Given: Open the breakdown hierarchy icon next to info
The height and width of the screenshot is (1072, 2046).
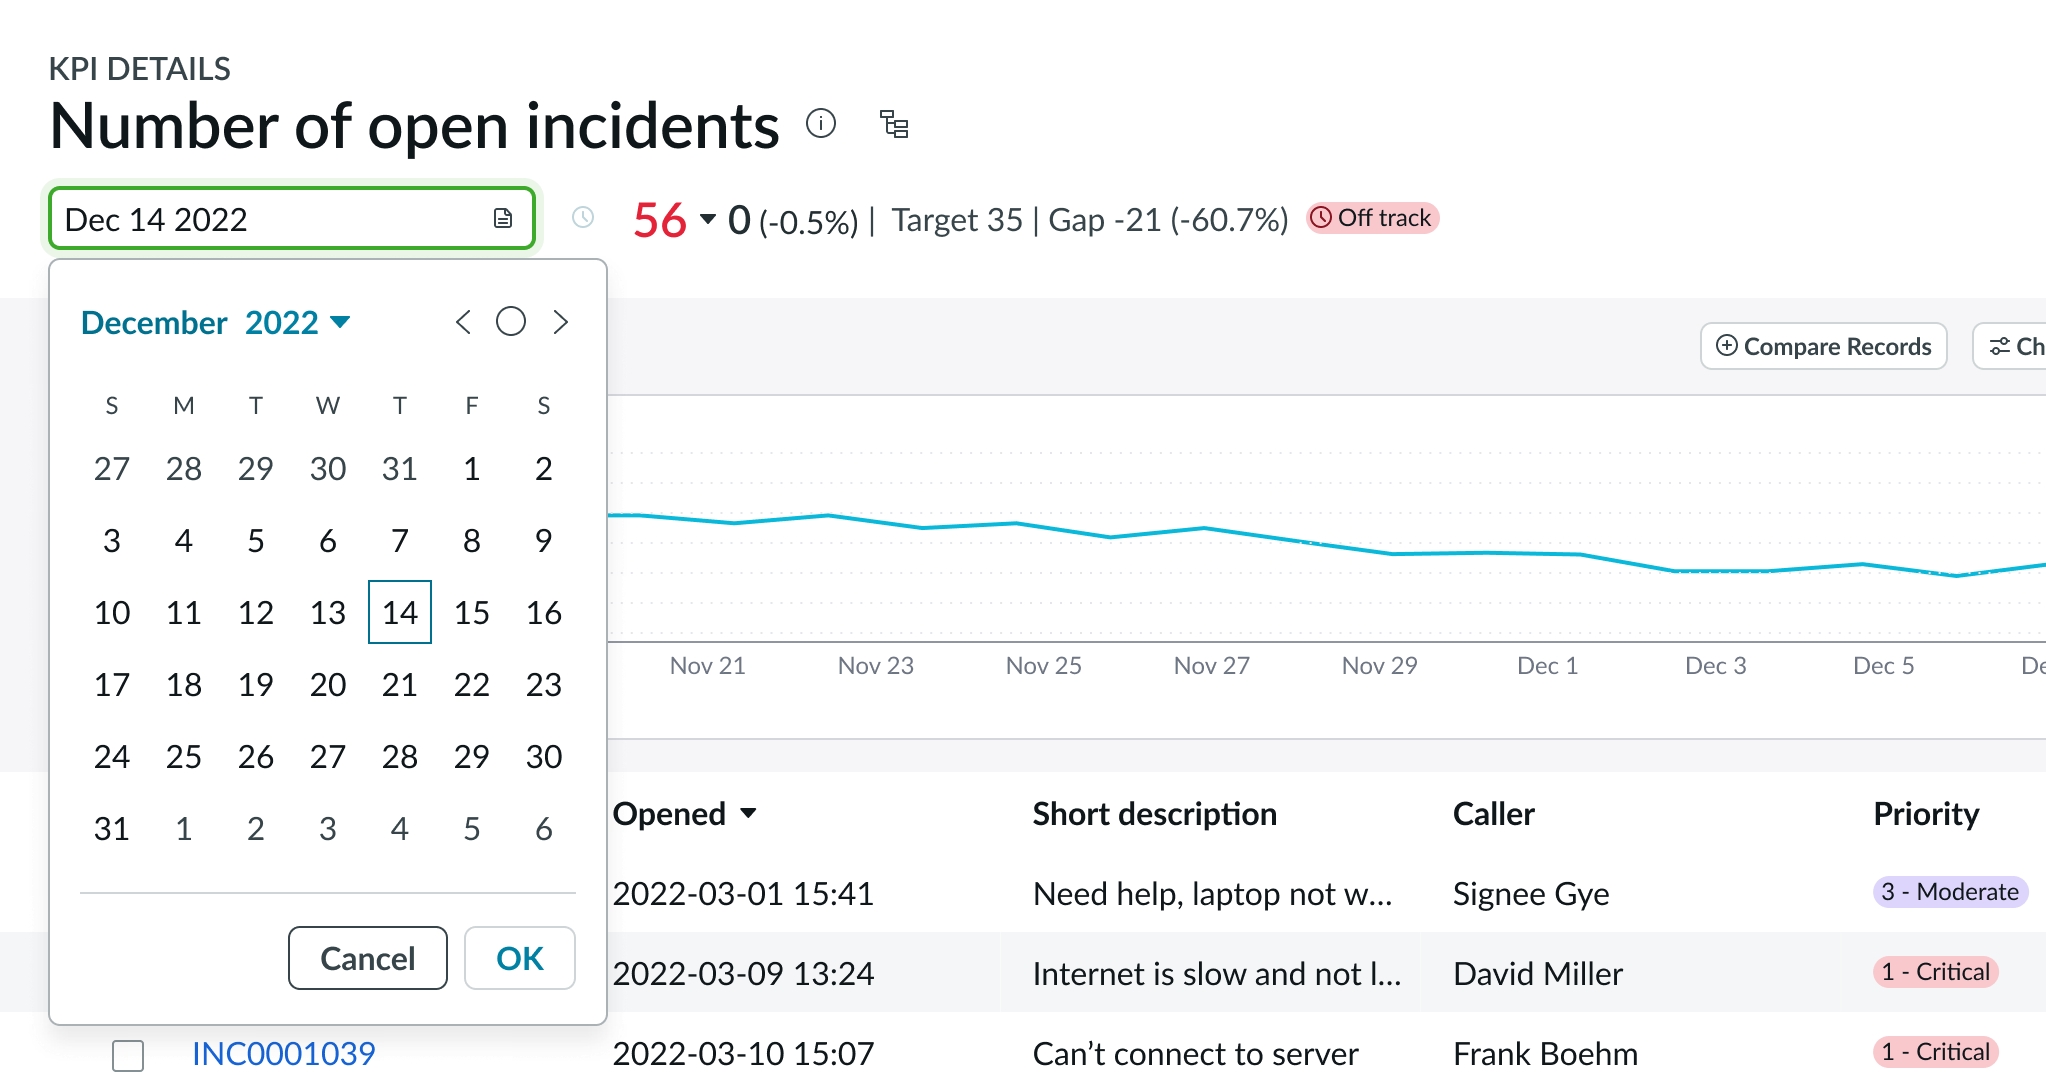Looking at the screenshot, I should [893, 125].
